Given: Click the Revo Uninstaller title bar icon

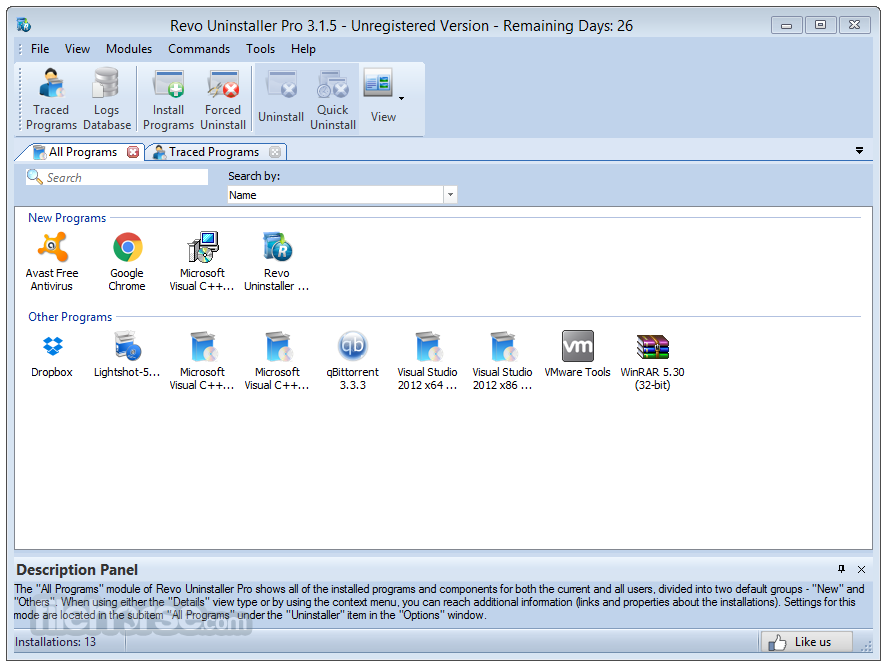Looking at the screenshot, I should pos(24,25).
